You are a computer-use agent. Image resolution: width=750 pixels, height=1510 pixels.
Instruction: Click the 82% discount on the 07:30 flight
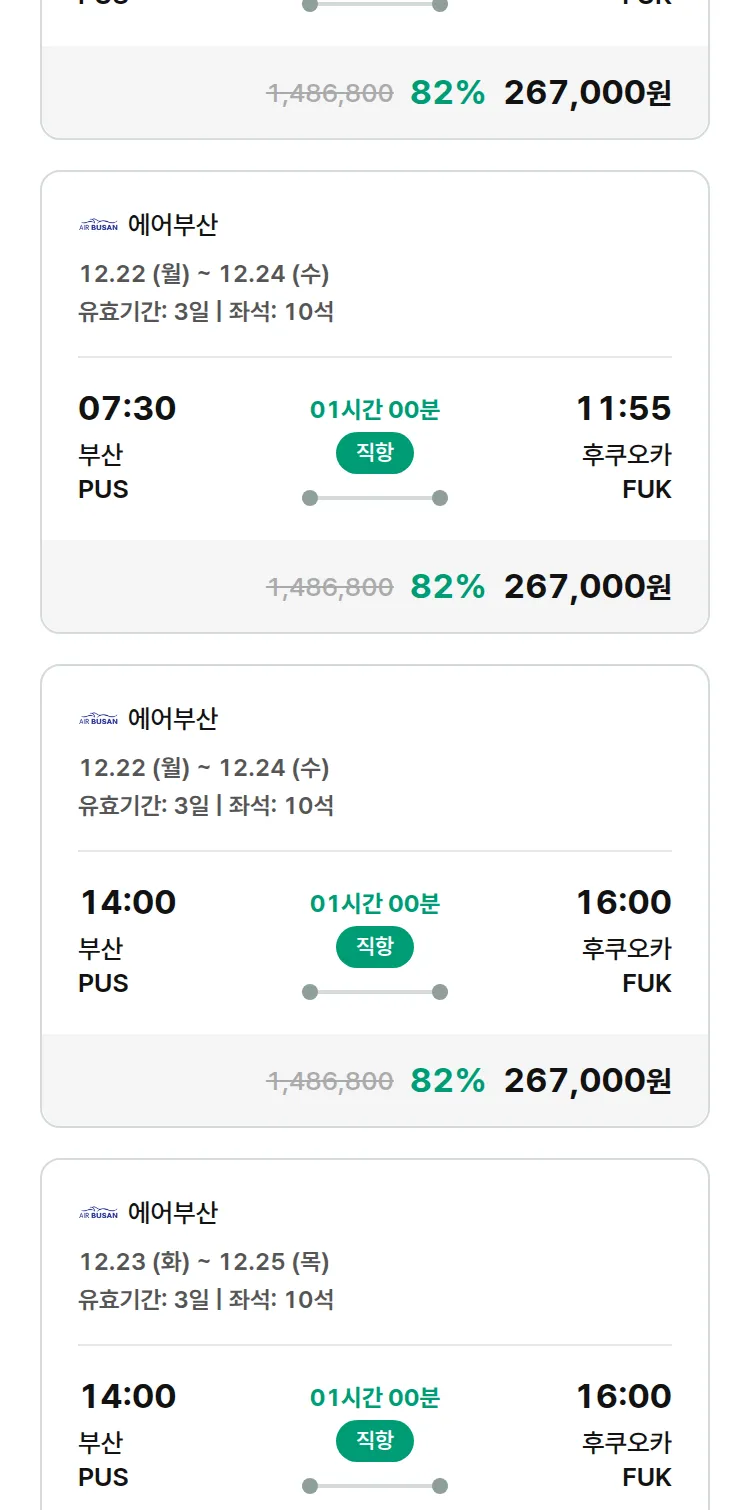447,587
